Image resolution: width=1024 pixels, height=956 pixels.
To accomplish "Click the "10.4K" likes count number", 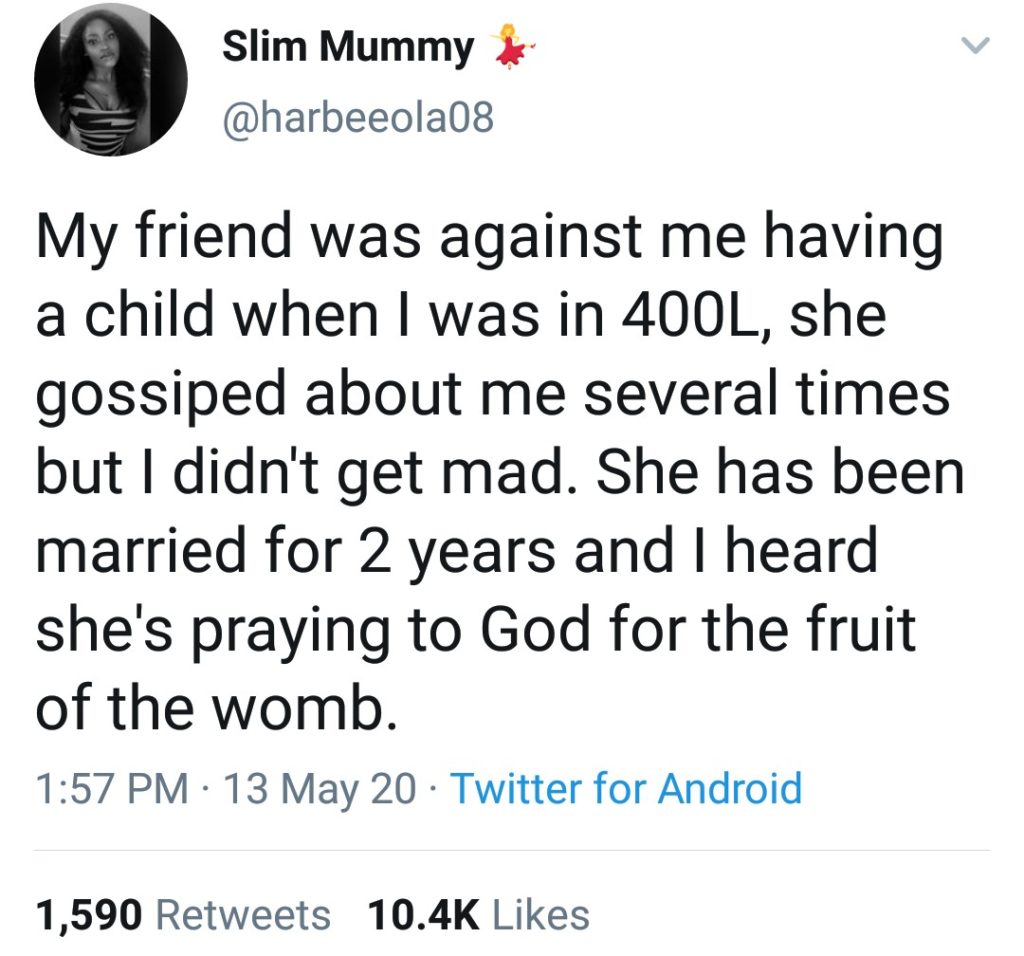I will coord(424,913).
